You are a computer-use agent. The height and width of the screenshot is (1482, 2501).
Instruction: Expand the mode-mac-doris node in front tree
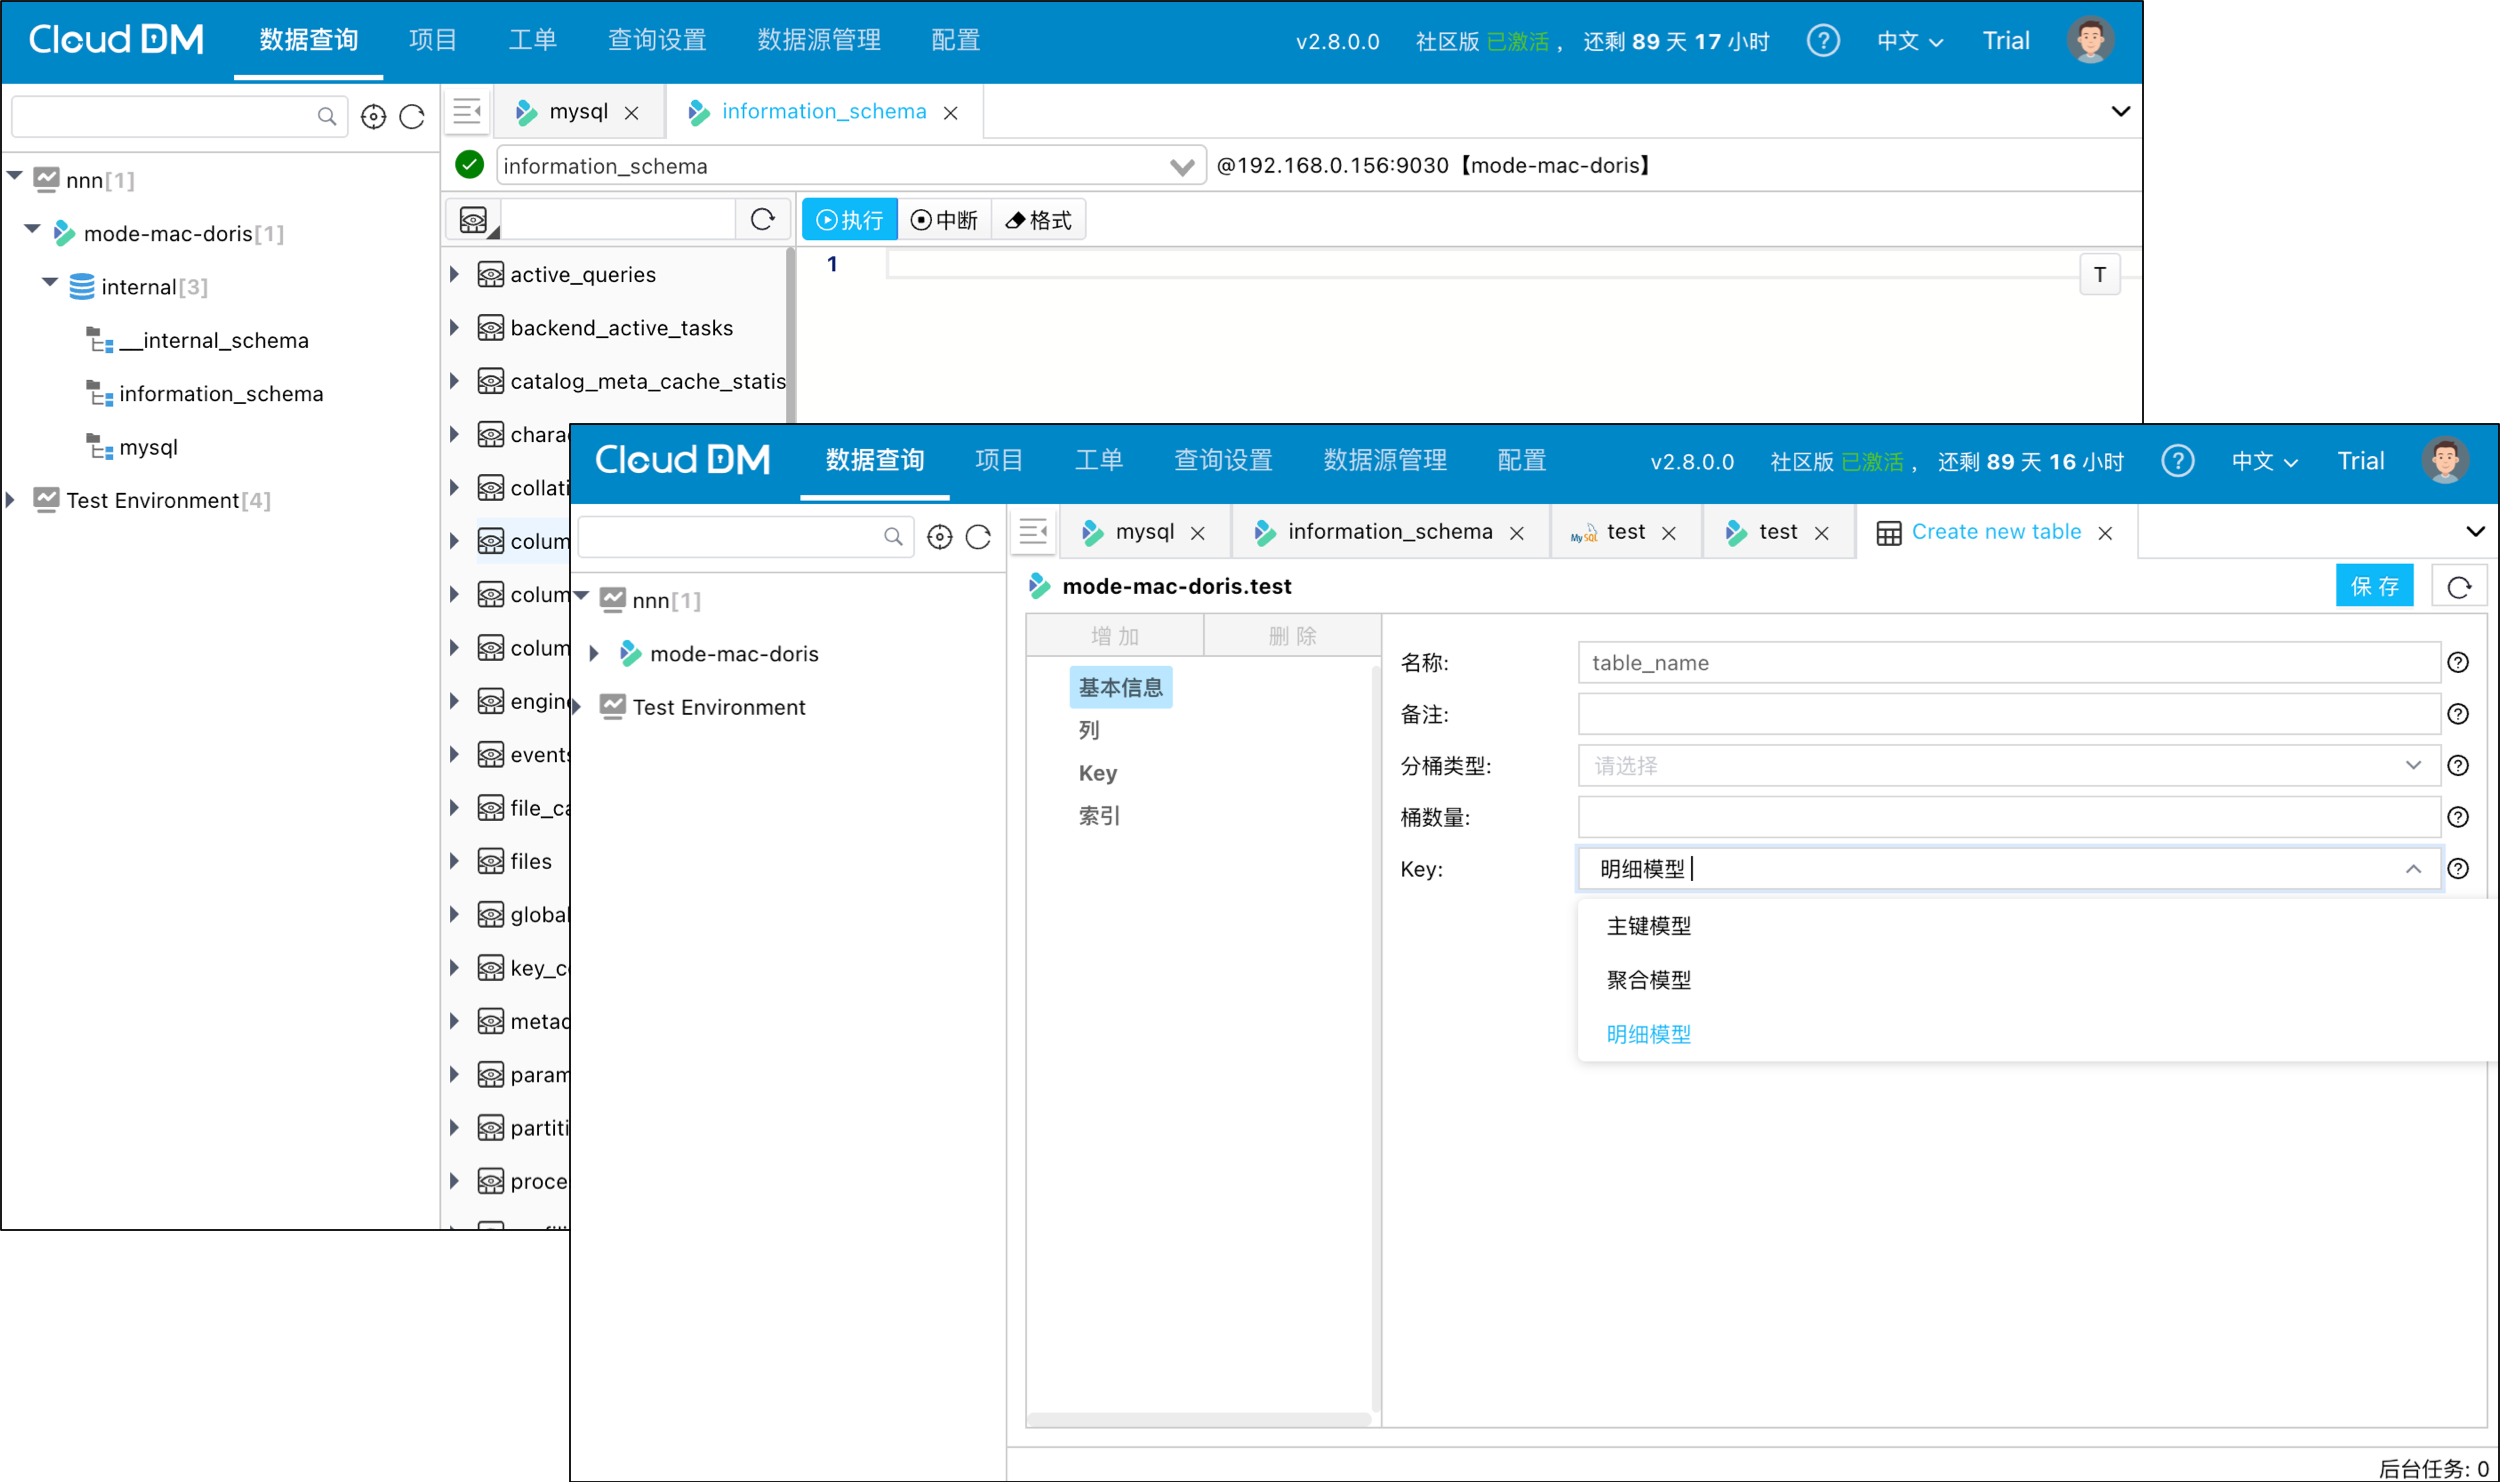(x=594, y=654)
